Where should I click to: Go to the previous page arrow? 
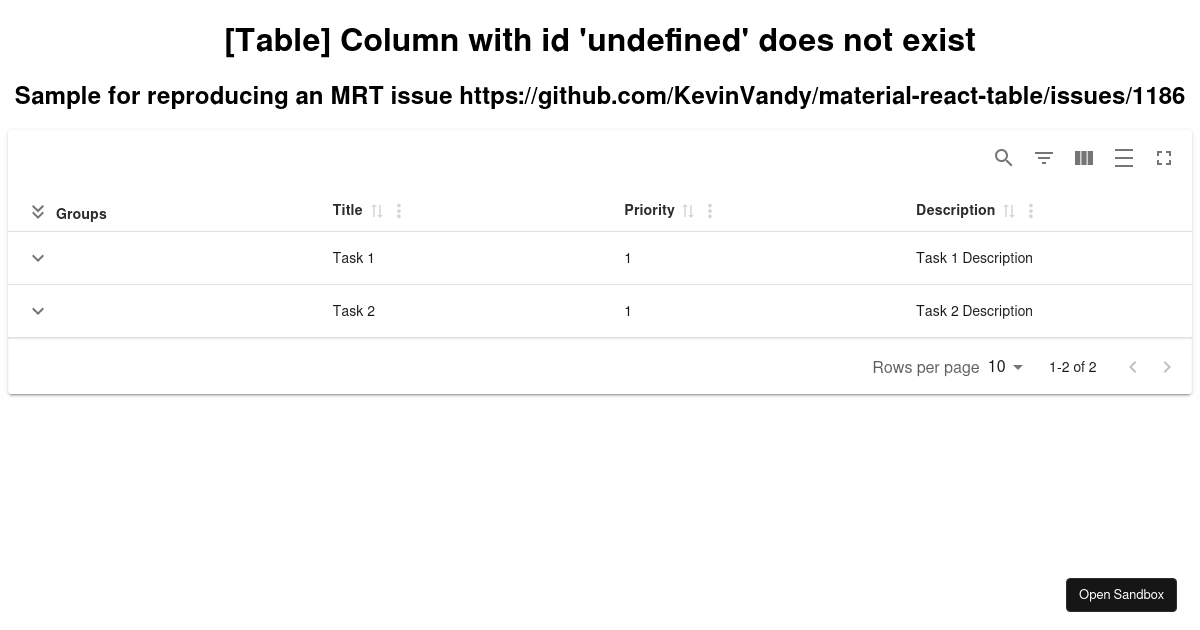(x=1133, y=367)
